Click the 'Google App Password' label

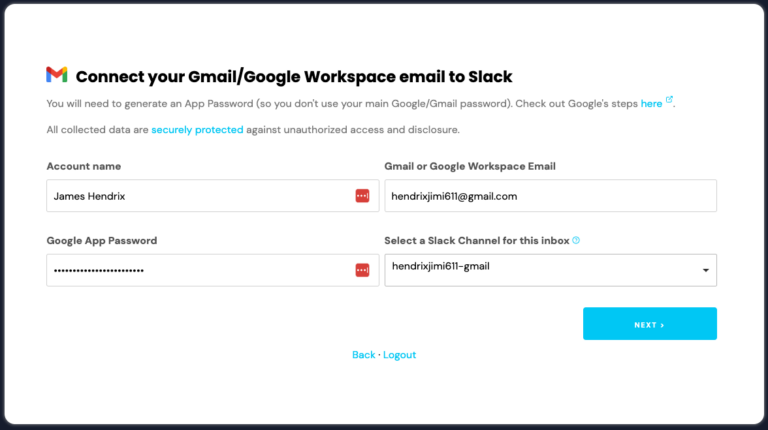pyautogui.click(x=102, y=241)
